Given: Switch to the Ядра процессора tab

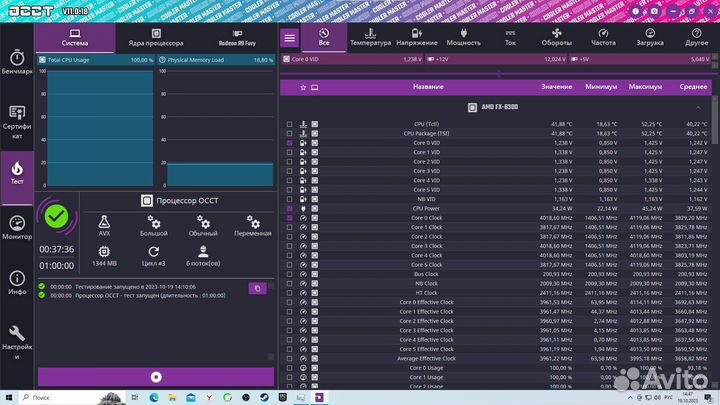Looking at the screenshot, I should (x=156, y=38).
